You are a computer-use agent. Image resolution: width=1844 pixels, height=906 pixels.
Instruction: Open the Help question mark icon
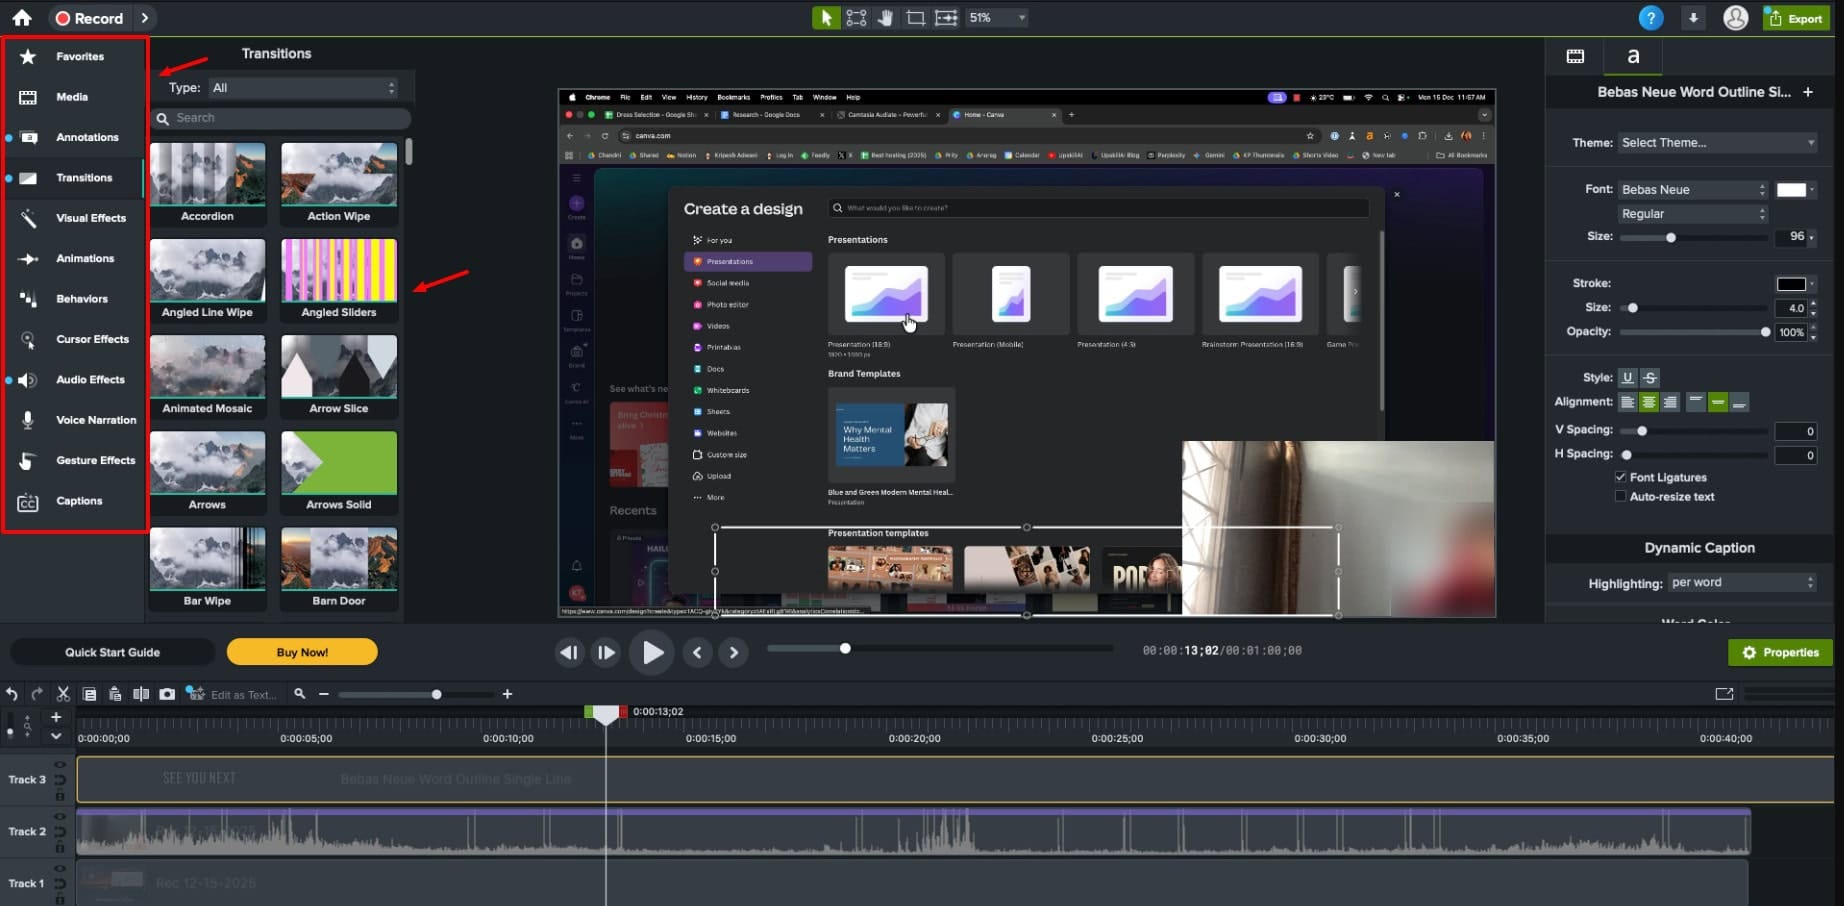click(x=1651, y=18)
